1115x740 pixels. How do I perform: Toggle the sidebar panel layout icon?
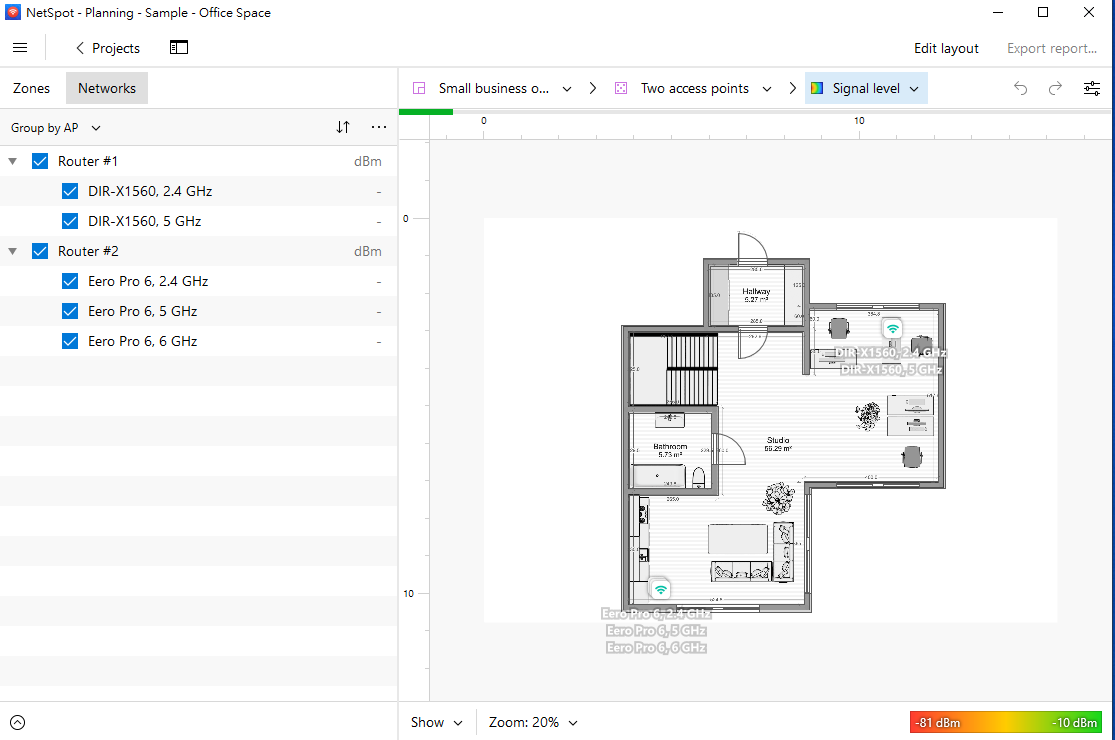pyautogui.click(x=179, y=48)
